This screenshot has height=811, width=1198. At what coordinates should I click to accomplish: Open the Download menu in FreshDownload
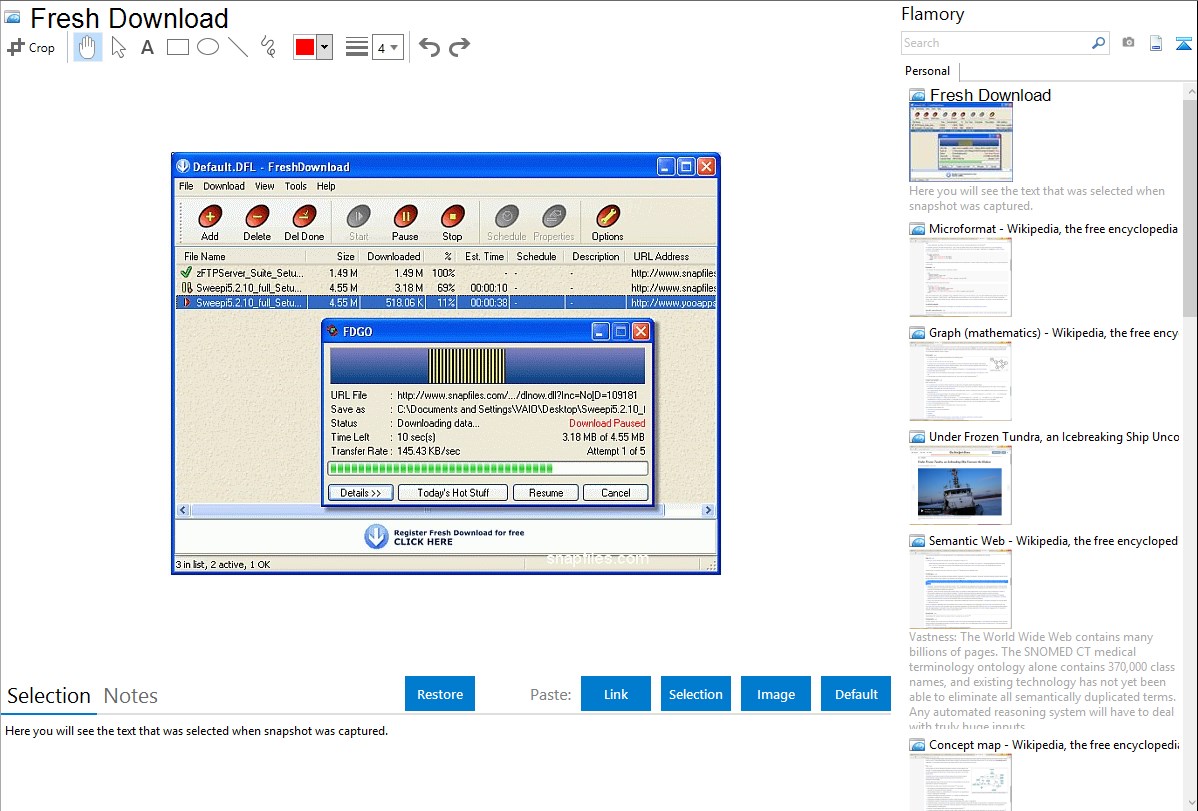[x=224, y=187]
